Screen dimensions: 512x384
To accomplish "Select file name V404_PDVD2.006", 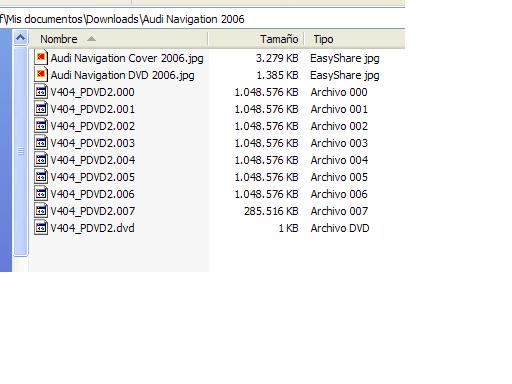I will [92, 194].
